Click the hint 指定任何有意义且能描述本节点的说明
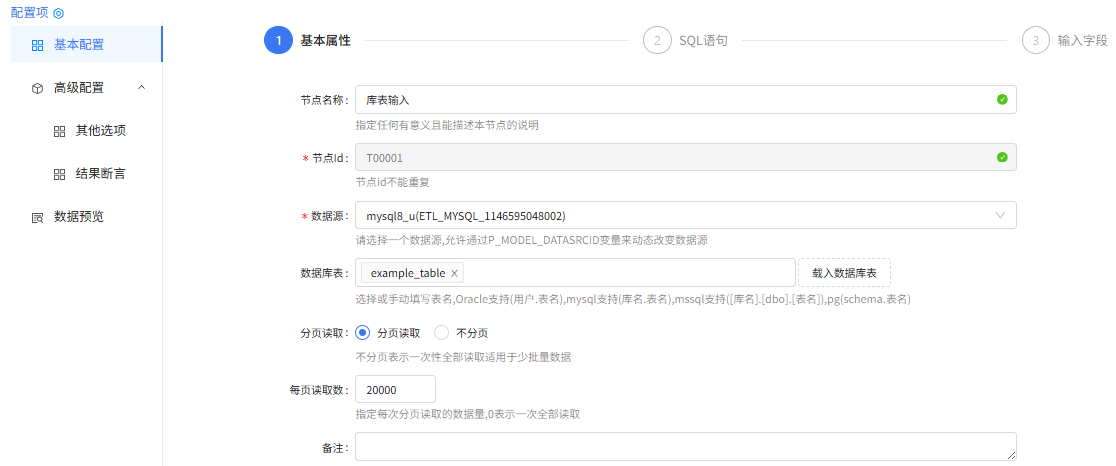 [447, 126]
